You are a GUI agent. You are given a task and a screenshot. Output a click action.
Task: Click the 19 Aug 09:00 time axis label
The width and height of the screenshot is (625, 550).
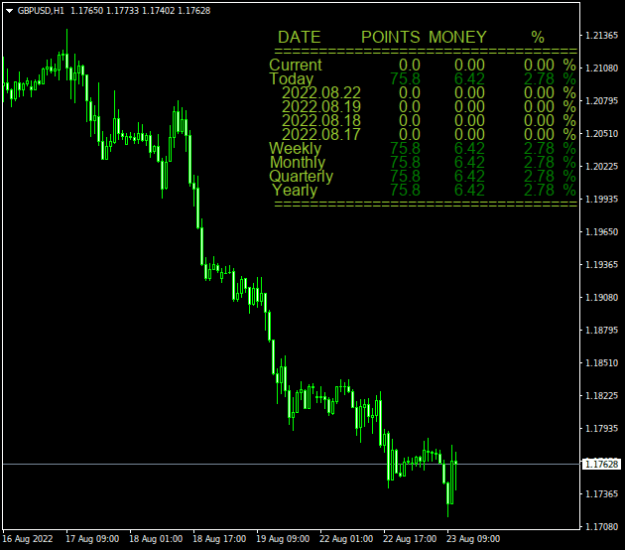tap(283, 539)
